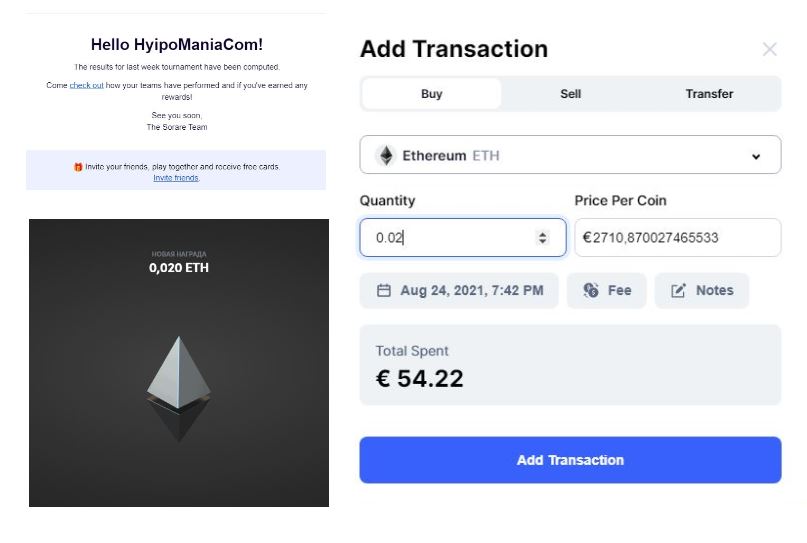Focus the Quantity input field
This screenshot has height=543, width=807.
(450, 238)
